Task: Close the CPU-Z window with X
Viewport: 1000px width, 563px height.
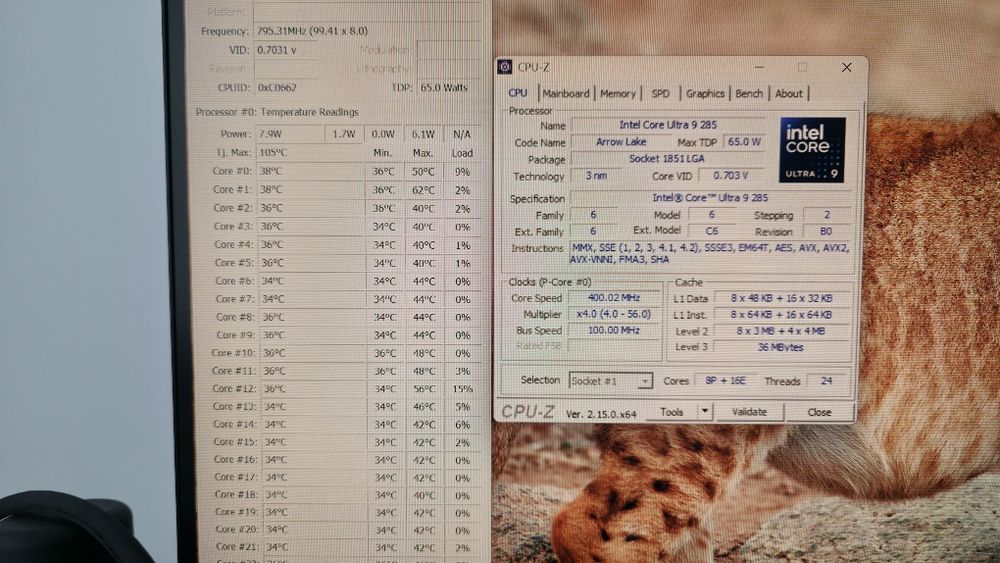Action: click(846, 67)
